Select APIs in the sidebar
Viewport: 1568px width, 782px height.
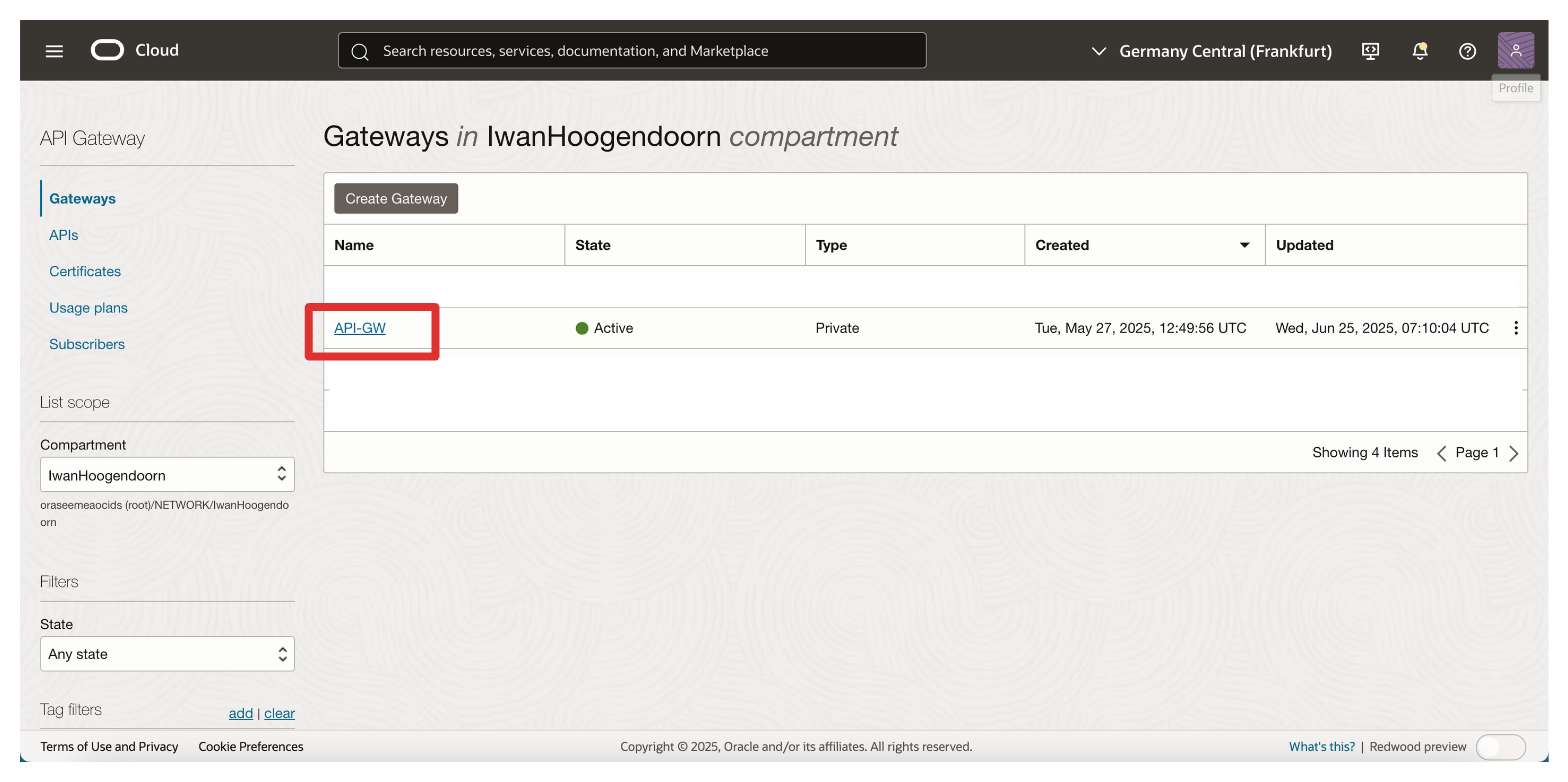point(64,235)
